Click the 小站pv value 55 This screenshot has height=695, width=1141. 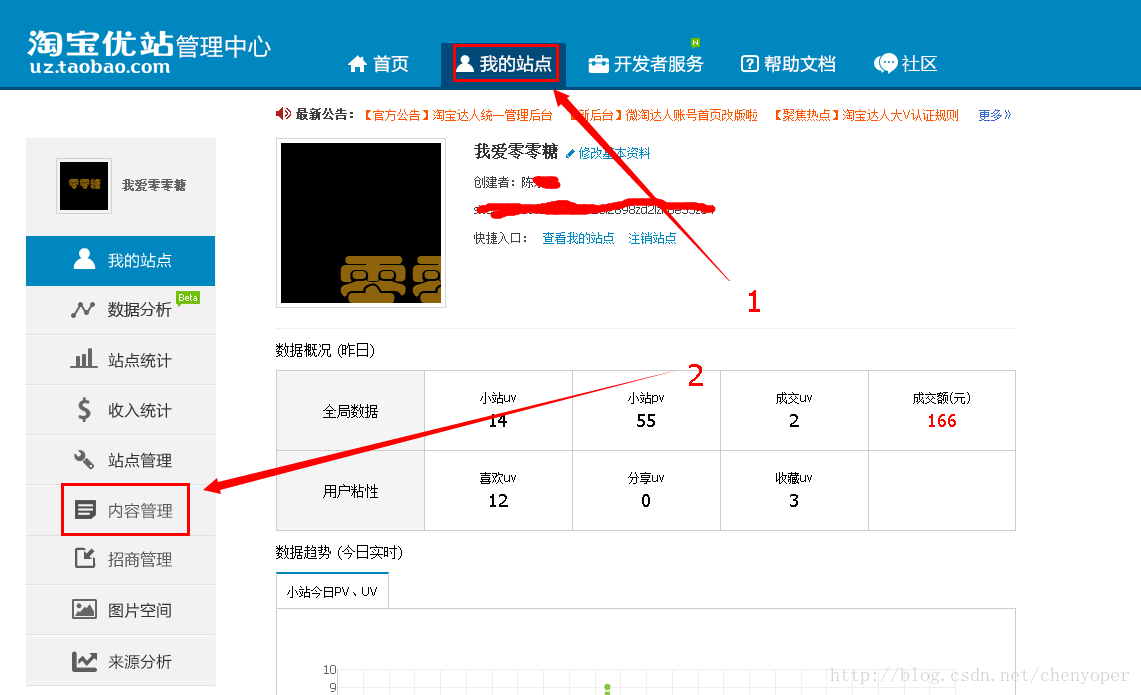coord(646,421)
